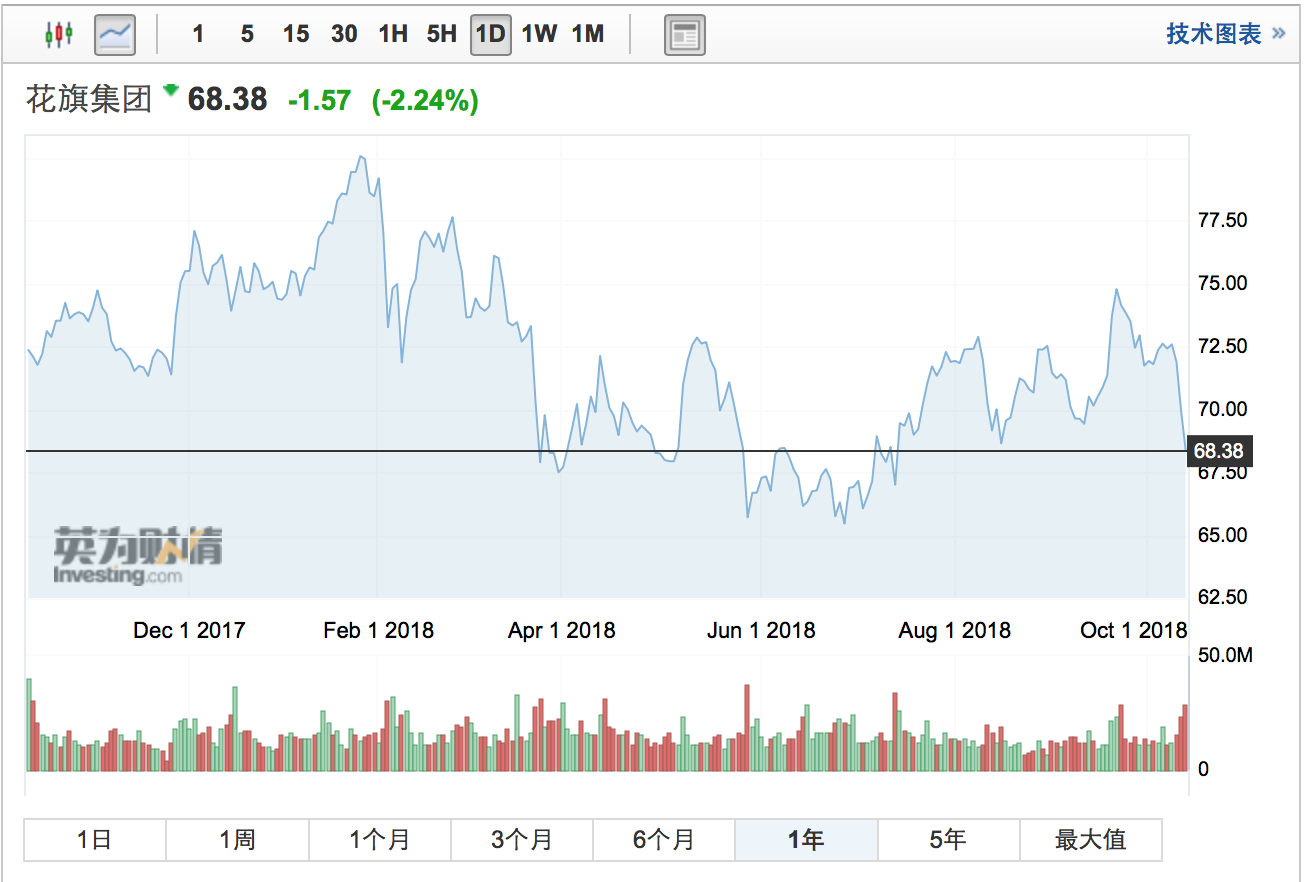The image size is (1304, 882).
Task: Click the -1.57 price change value
Action: [x=319, y=100]
